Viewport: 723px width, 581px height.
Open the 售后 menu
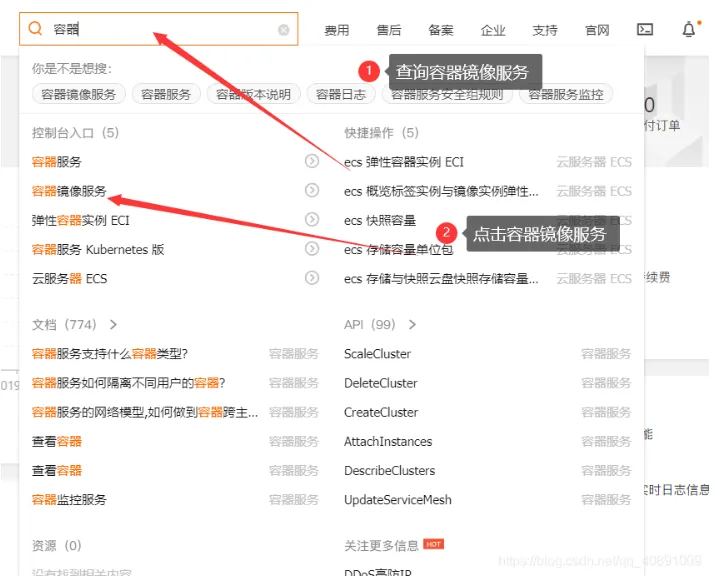click(389, 30)
